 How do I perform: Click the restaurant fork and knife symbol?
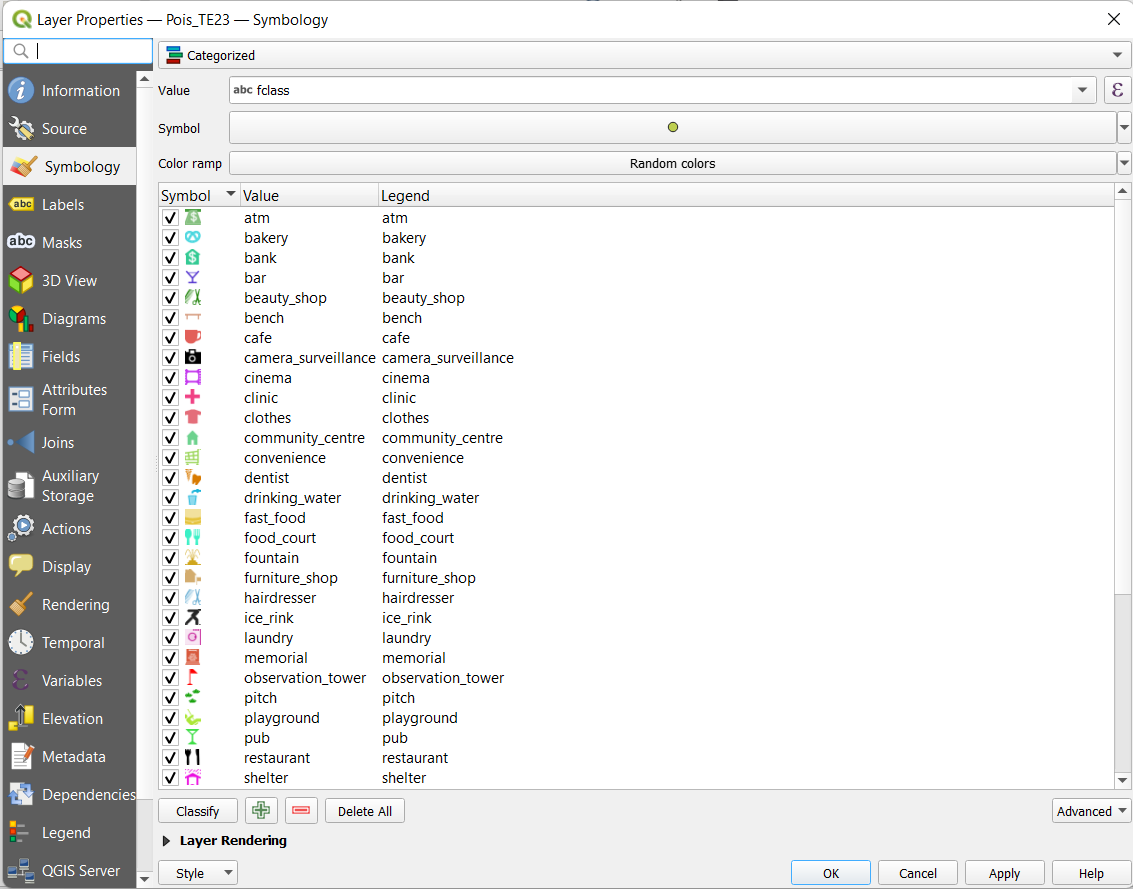193,758
